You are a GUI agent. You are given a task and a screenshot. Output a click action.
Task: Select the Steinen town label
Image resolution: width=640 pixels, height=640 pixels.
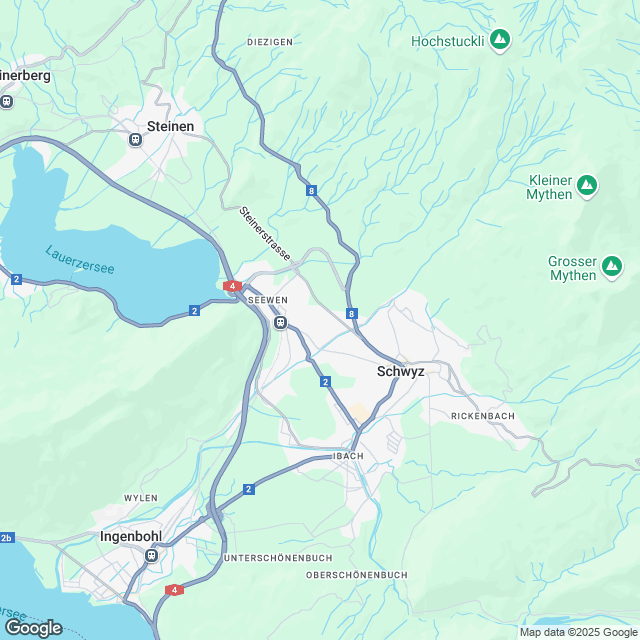(170, 127)
